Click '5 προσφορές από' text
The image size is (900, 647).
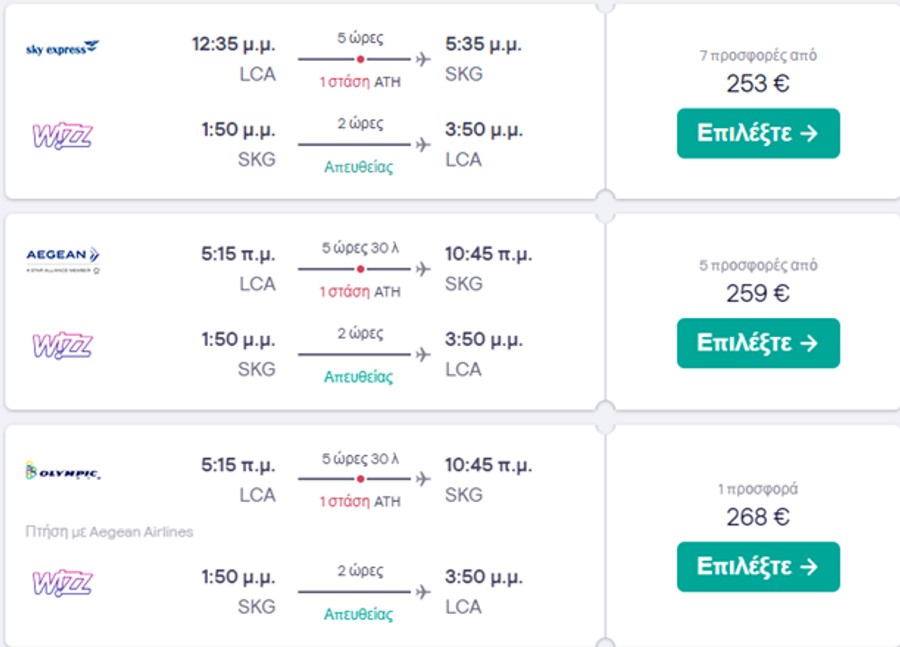758,265
